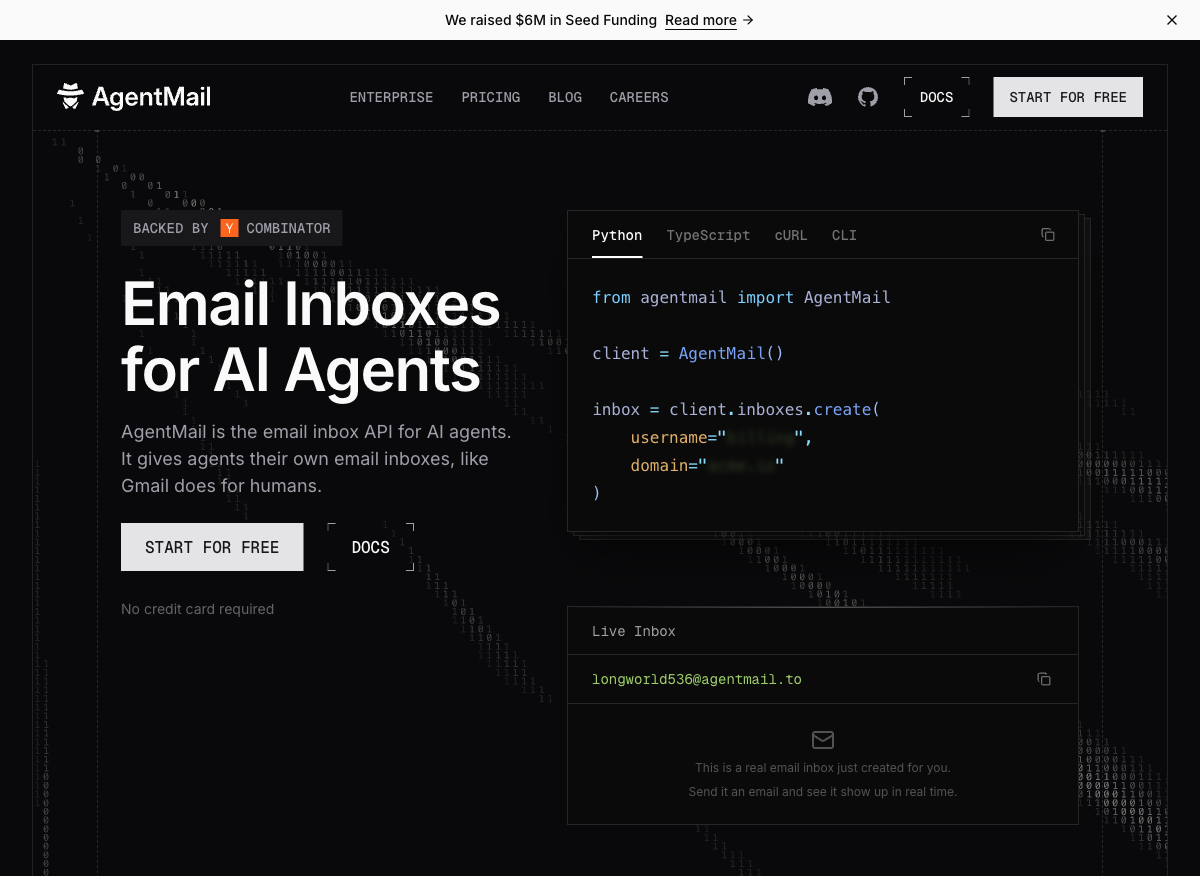Click START FOR FREE in the navbar

pyautogui.click(x=1067, y=97)
